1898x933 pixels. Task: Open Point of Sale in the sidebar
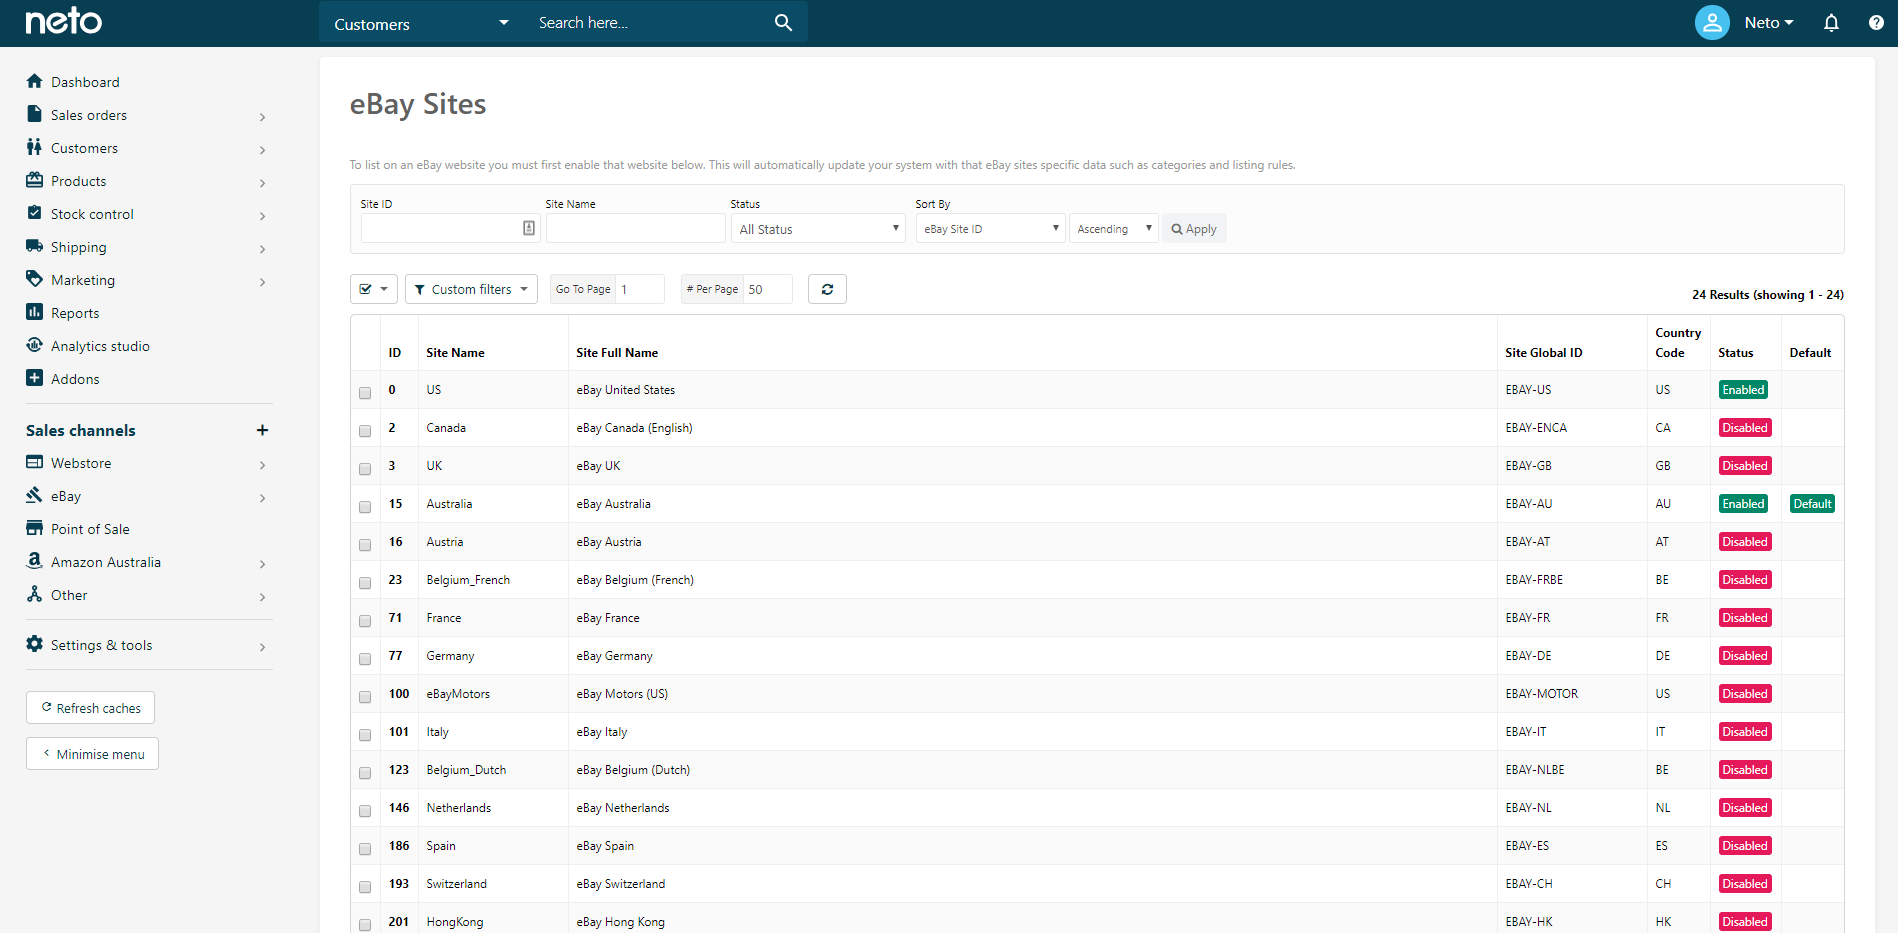coord(90,529)
